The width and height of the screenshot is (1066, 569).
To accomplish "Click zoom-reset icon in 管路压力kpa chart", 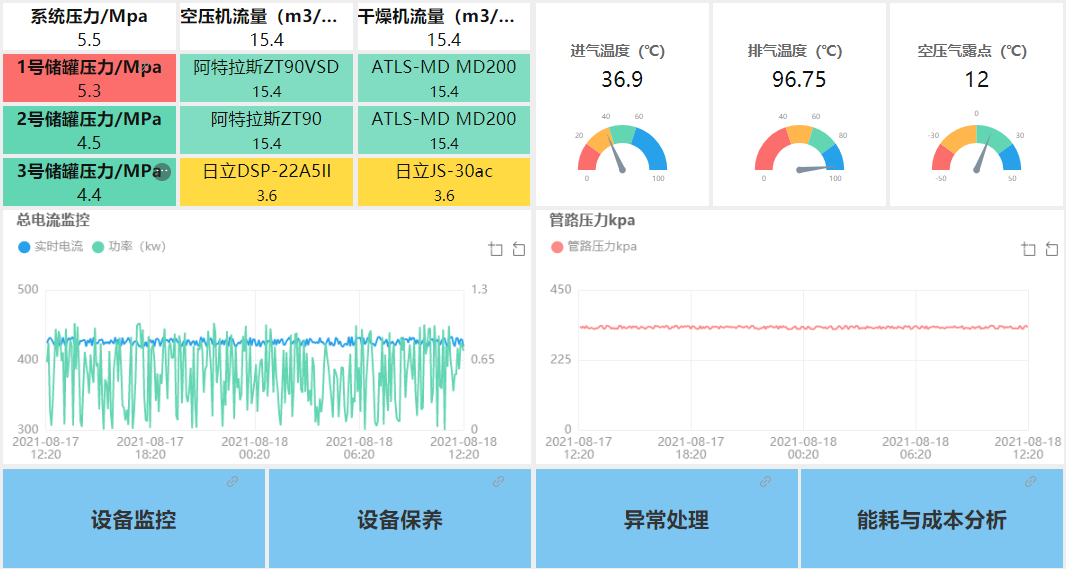I will click(1052, 249).
